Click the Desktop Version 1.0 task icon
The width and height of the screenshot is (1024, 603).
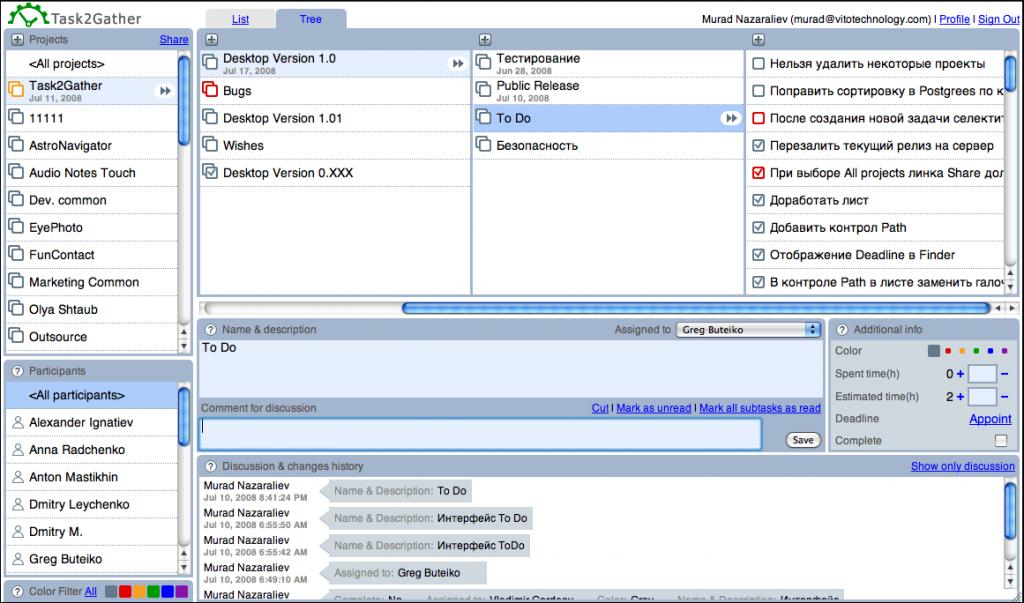[x=210, y=63]
